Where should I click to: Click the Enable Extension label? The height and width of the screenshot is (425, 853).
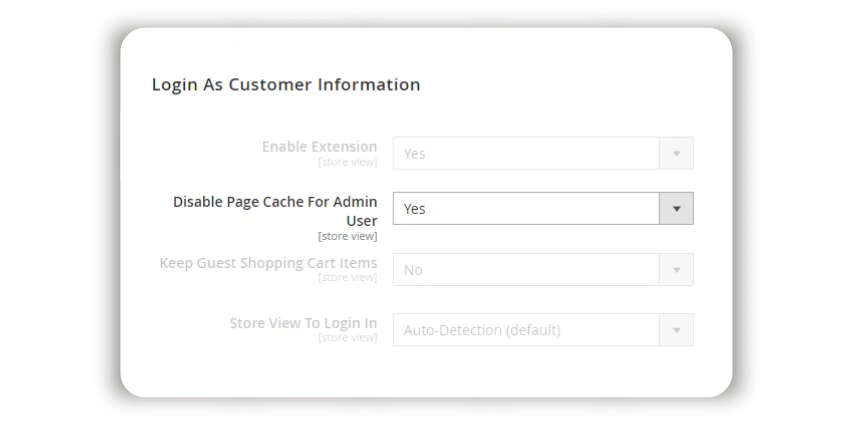[319, 146]
